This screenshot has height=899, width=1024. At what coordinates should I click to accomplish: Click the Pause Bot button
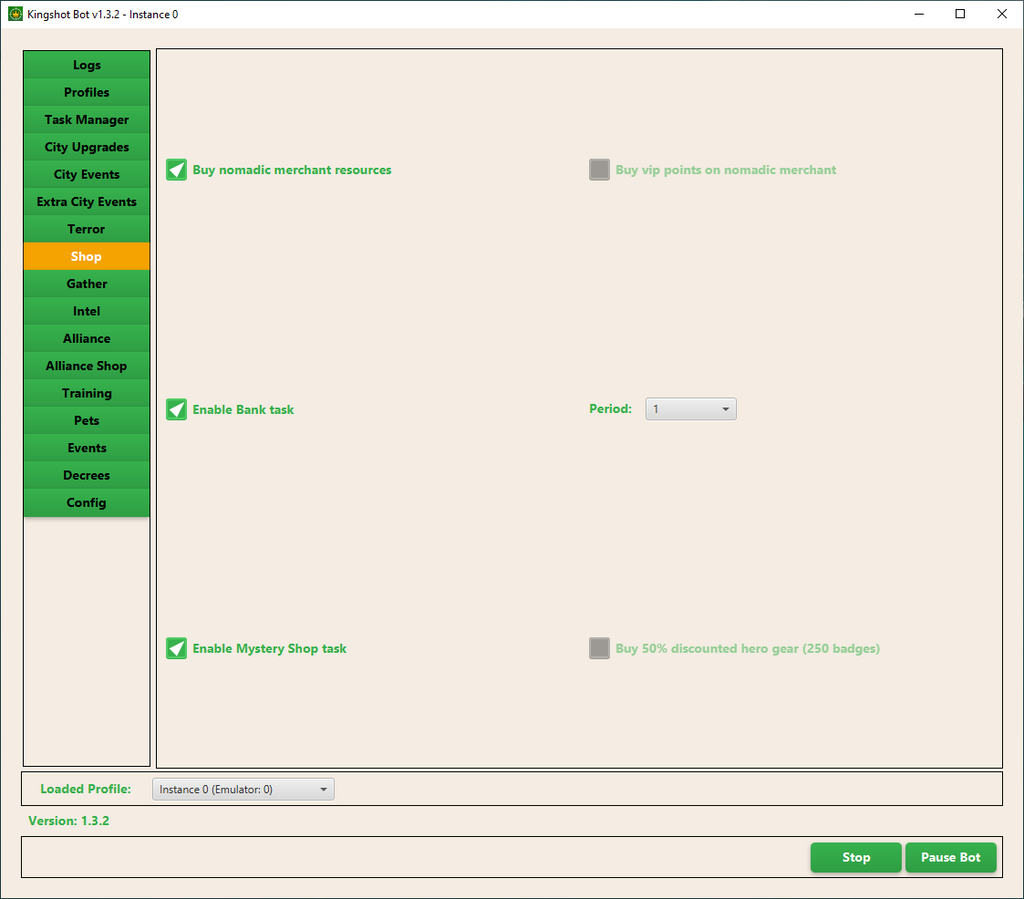click(x=950, y=857)
